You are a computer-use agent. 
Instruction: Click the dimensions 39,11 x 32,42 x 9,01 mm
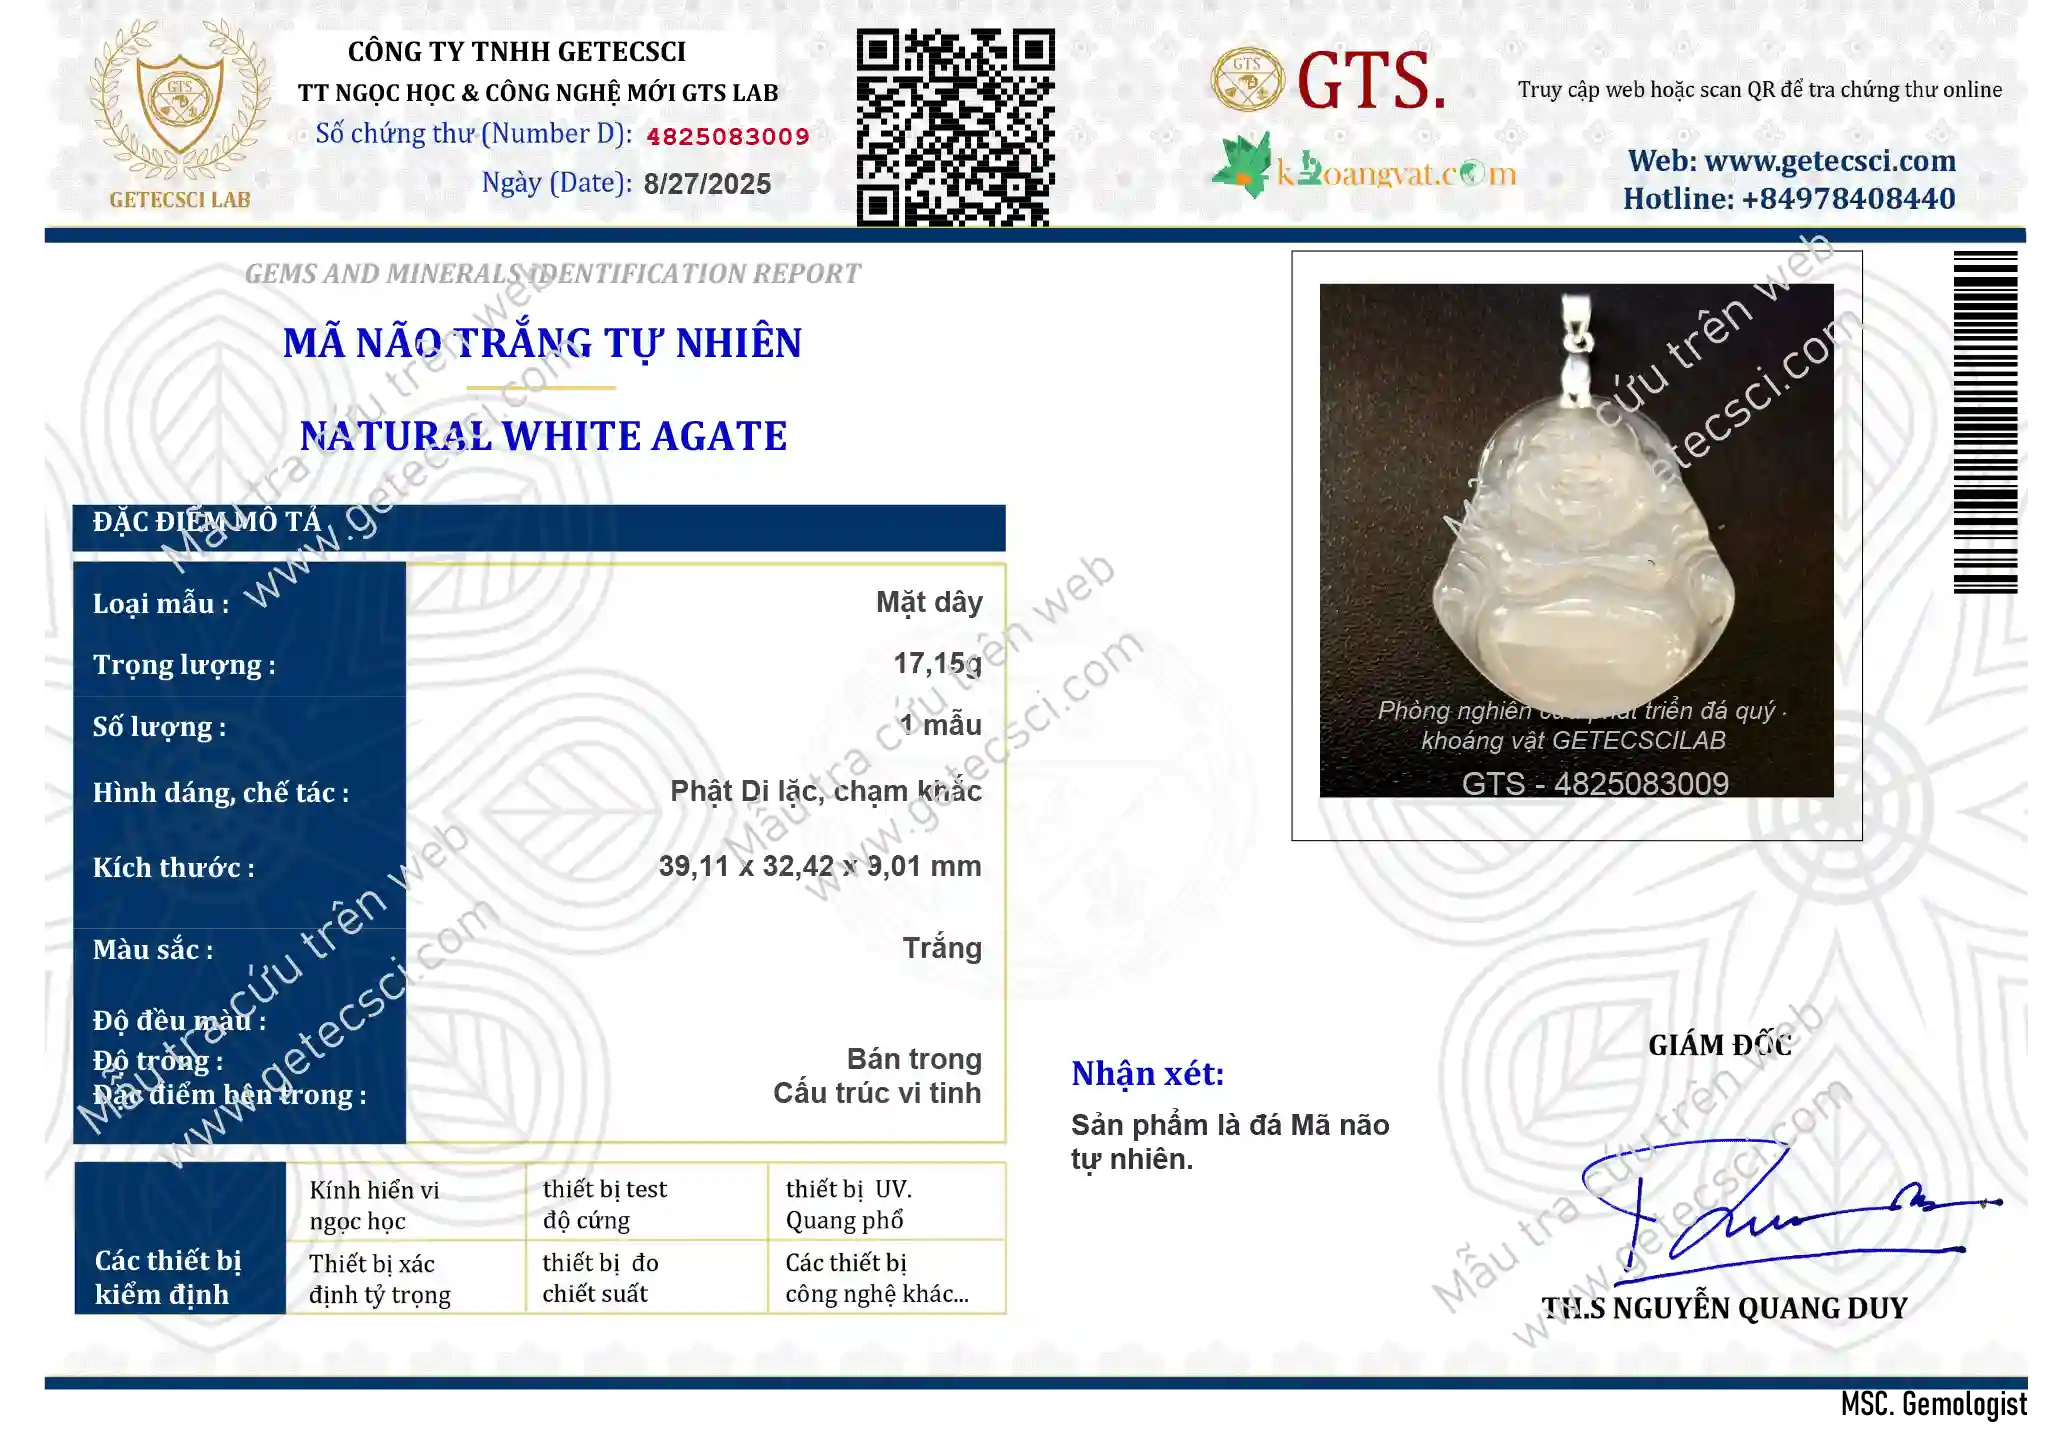(820, 866)
